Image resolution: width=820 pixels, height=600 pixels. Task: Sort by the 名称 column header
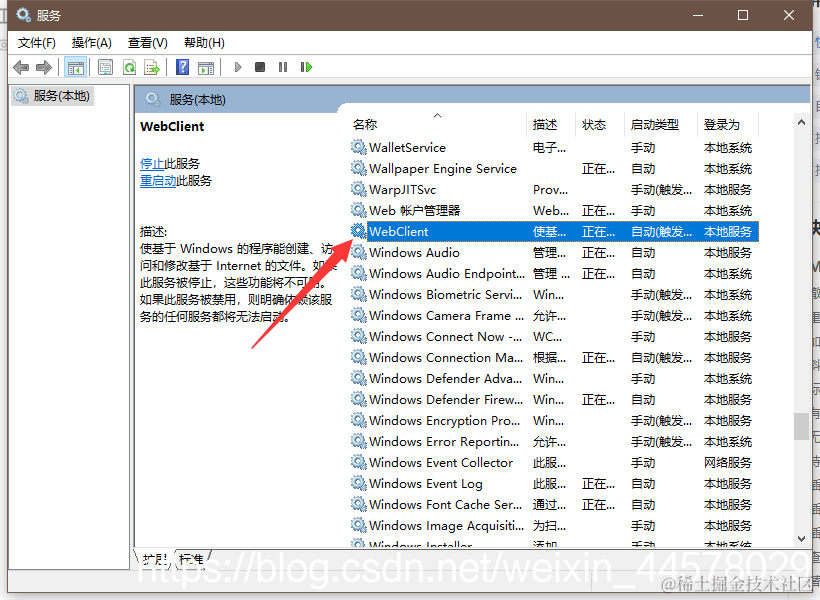point(437,124)
